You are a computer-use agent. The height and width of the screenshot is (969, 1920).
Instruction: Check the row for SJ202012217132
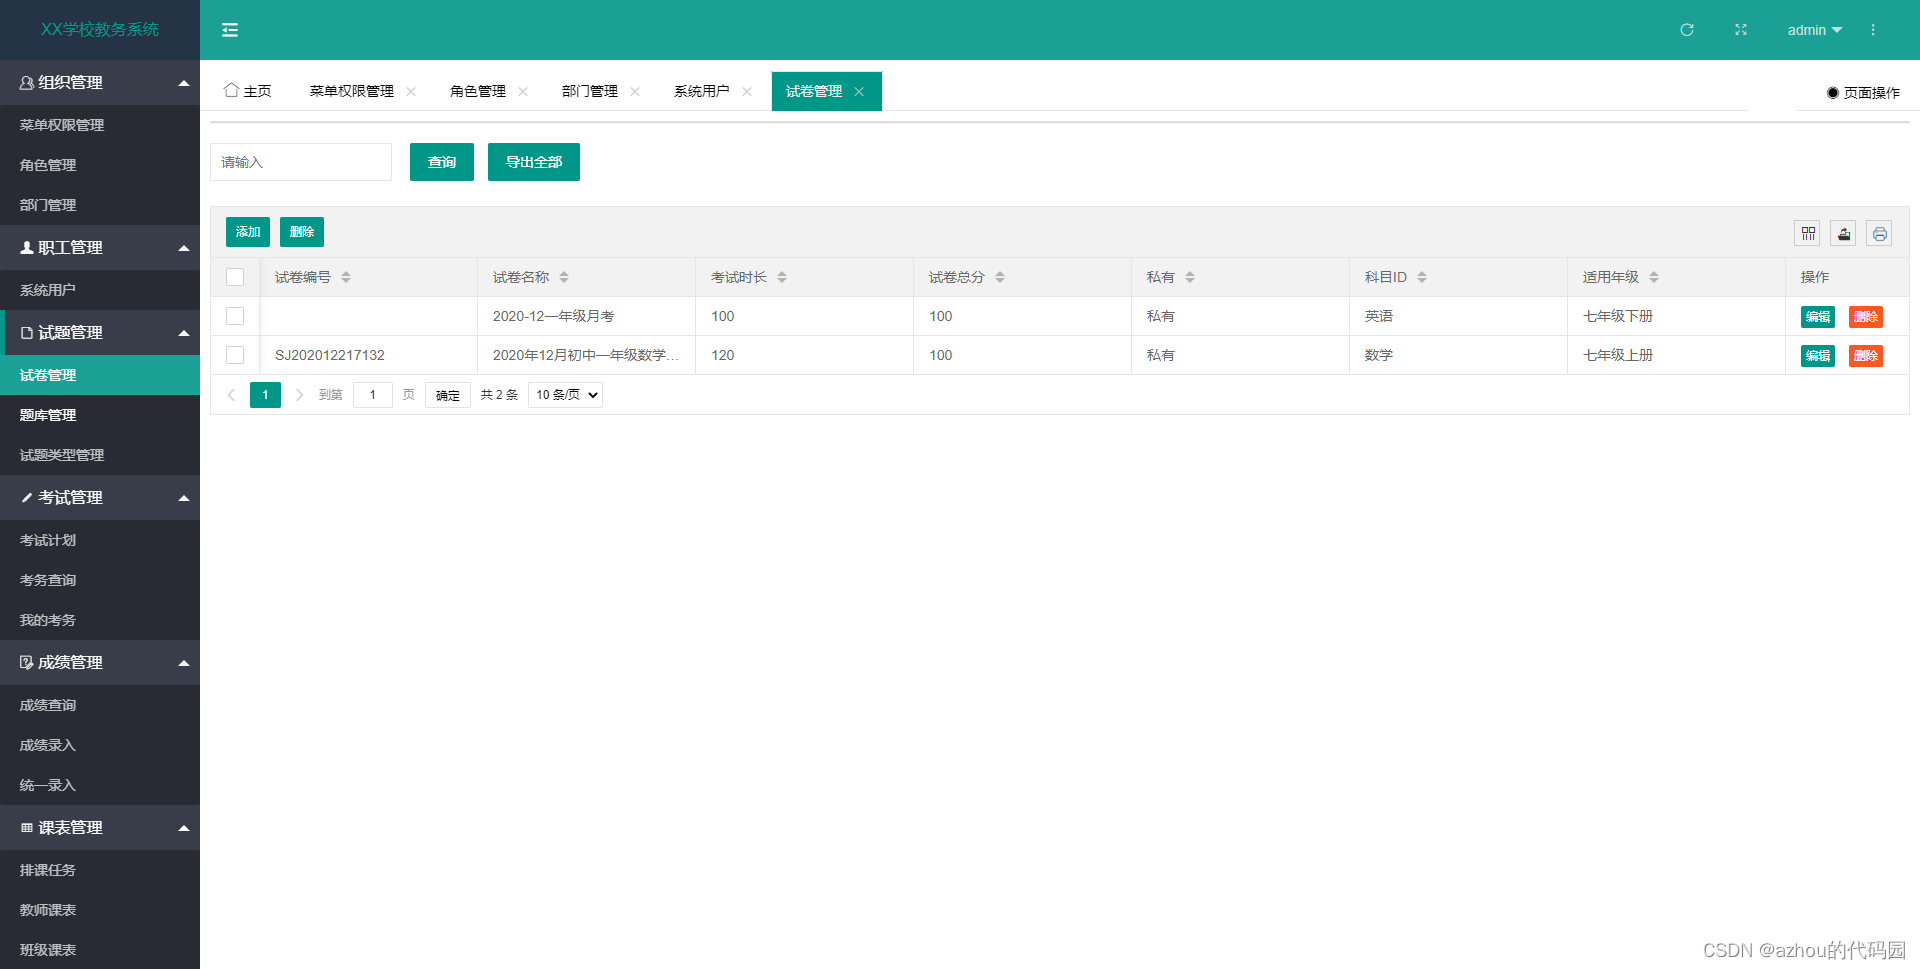235,355
